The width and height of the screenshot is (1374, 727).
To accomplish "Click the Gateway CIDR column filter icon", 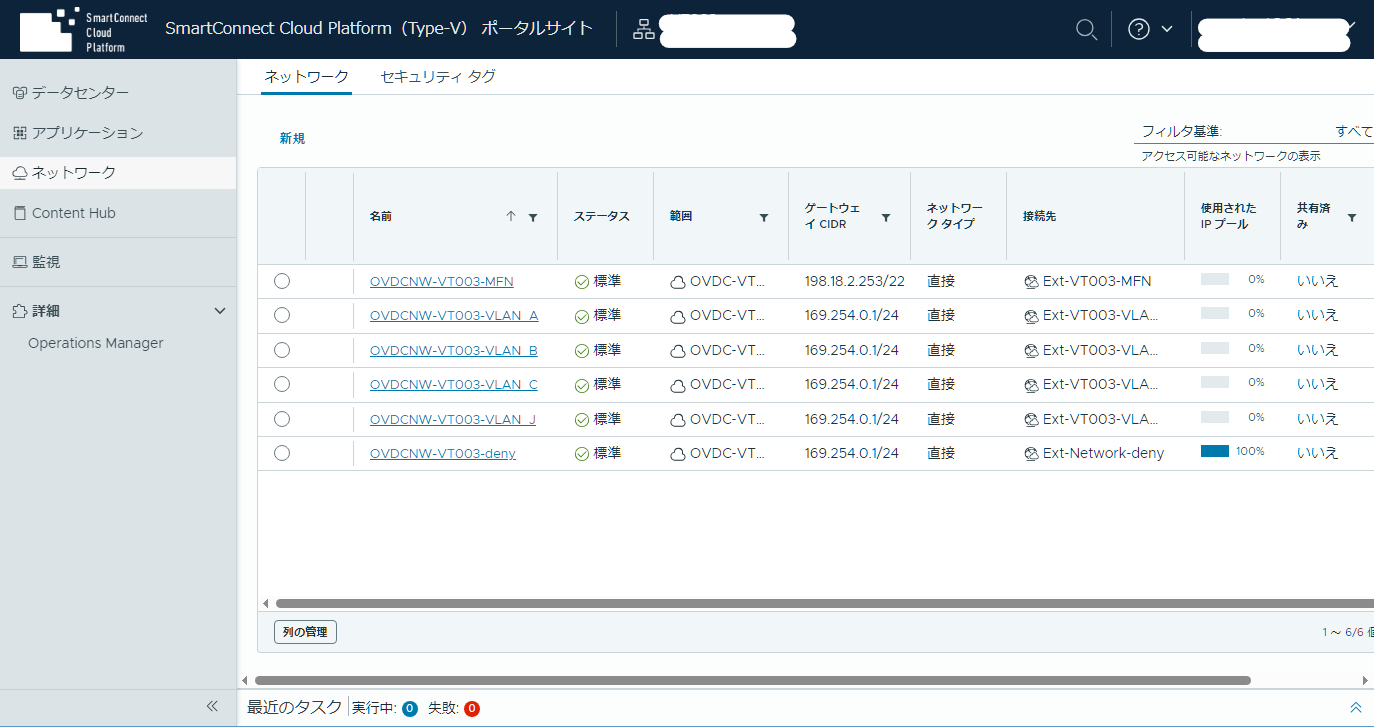I will point(886,217).
